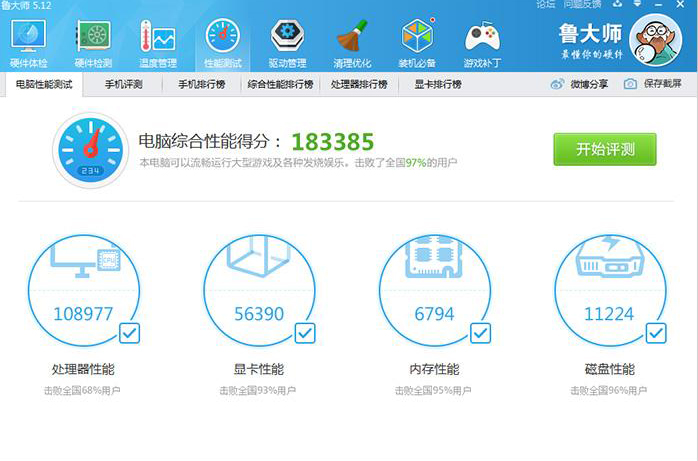Click the 击败全国95%用户 text
This screenshot has height=461, width=698.
point(433,391)
